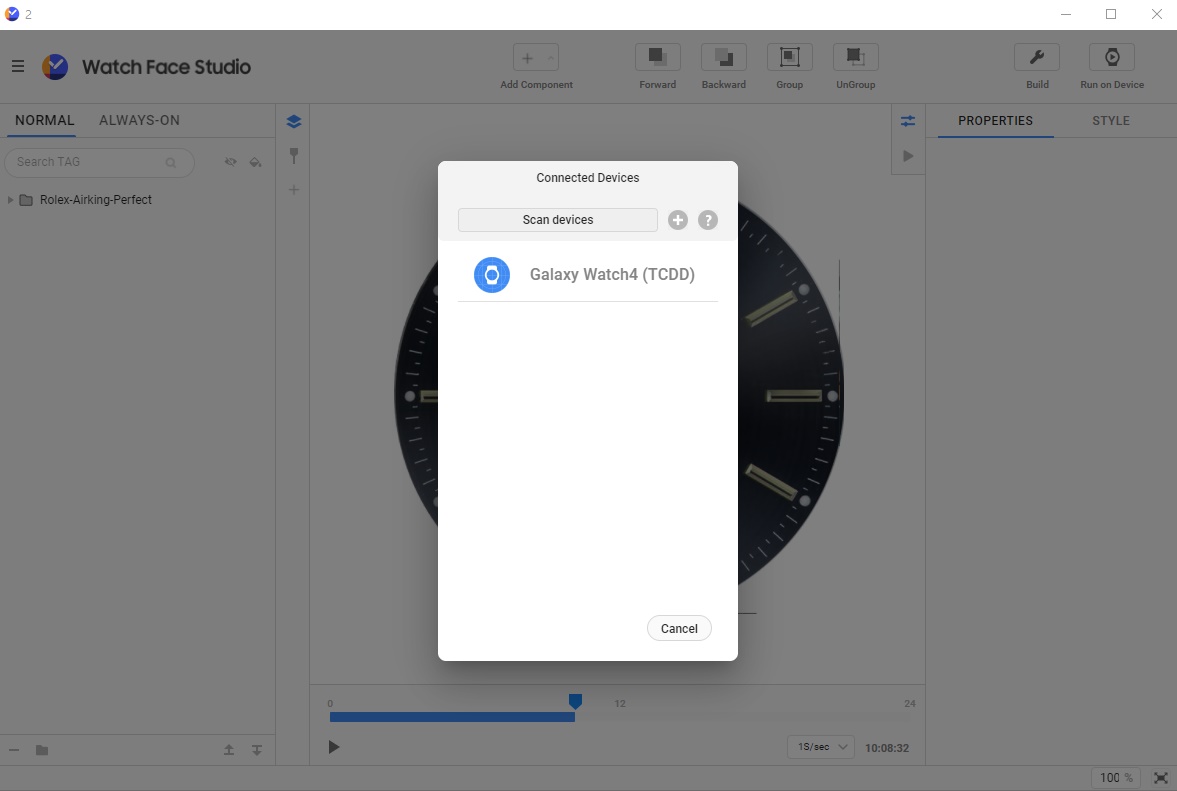This screenshot has height=791, width=1177.
Task: Click the blue watch icon for Galaxy Watch4
Action: coord(492,275)
